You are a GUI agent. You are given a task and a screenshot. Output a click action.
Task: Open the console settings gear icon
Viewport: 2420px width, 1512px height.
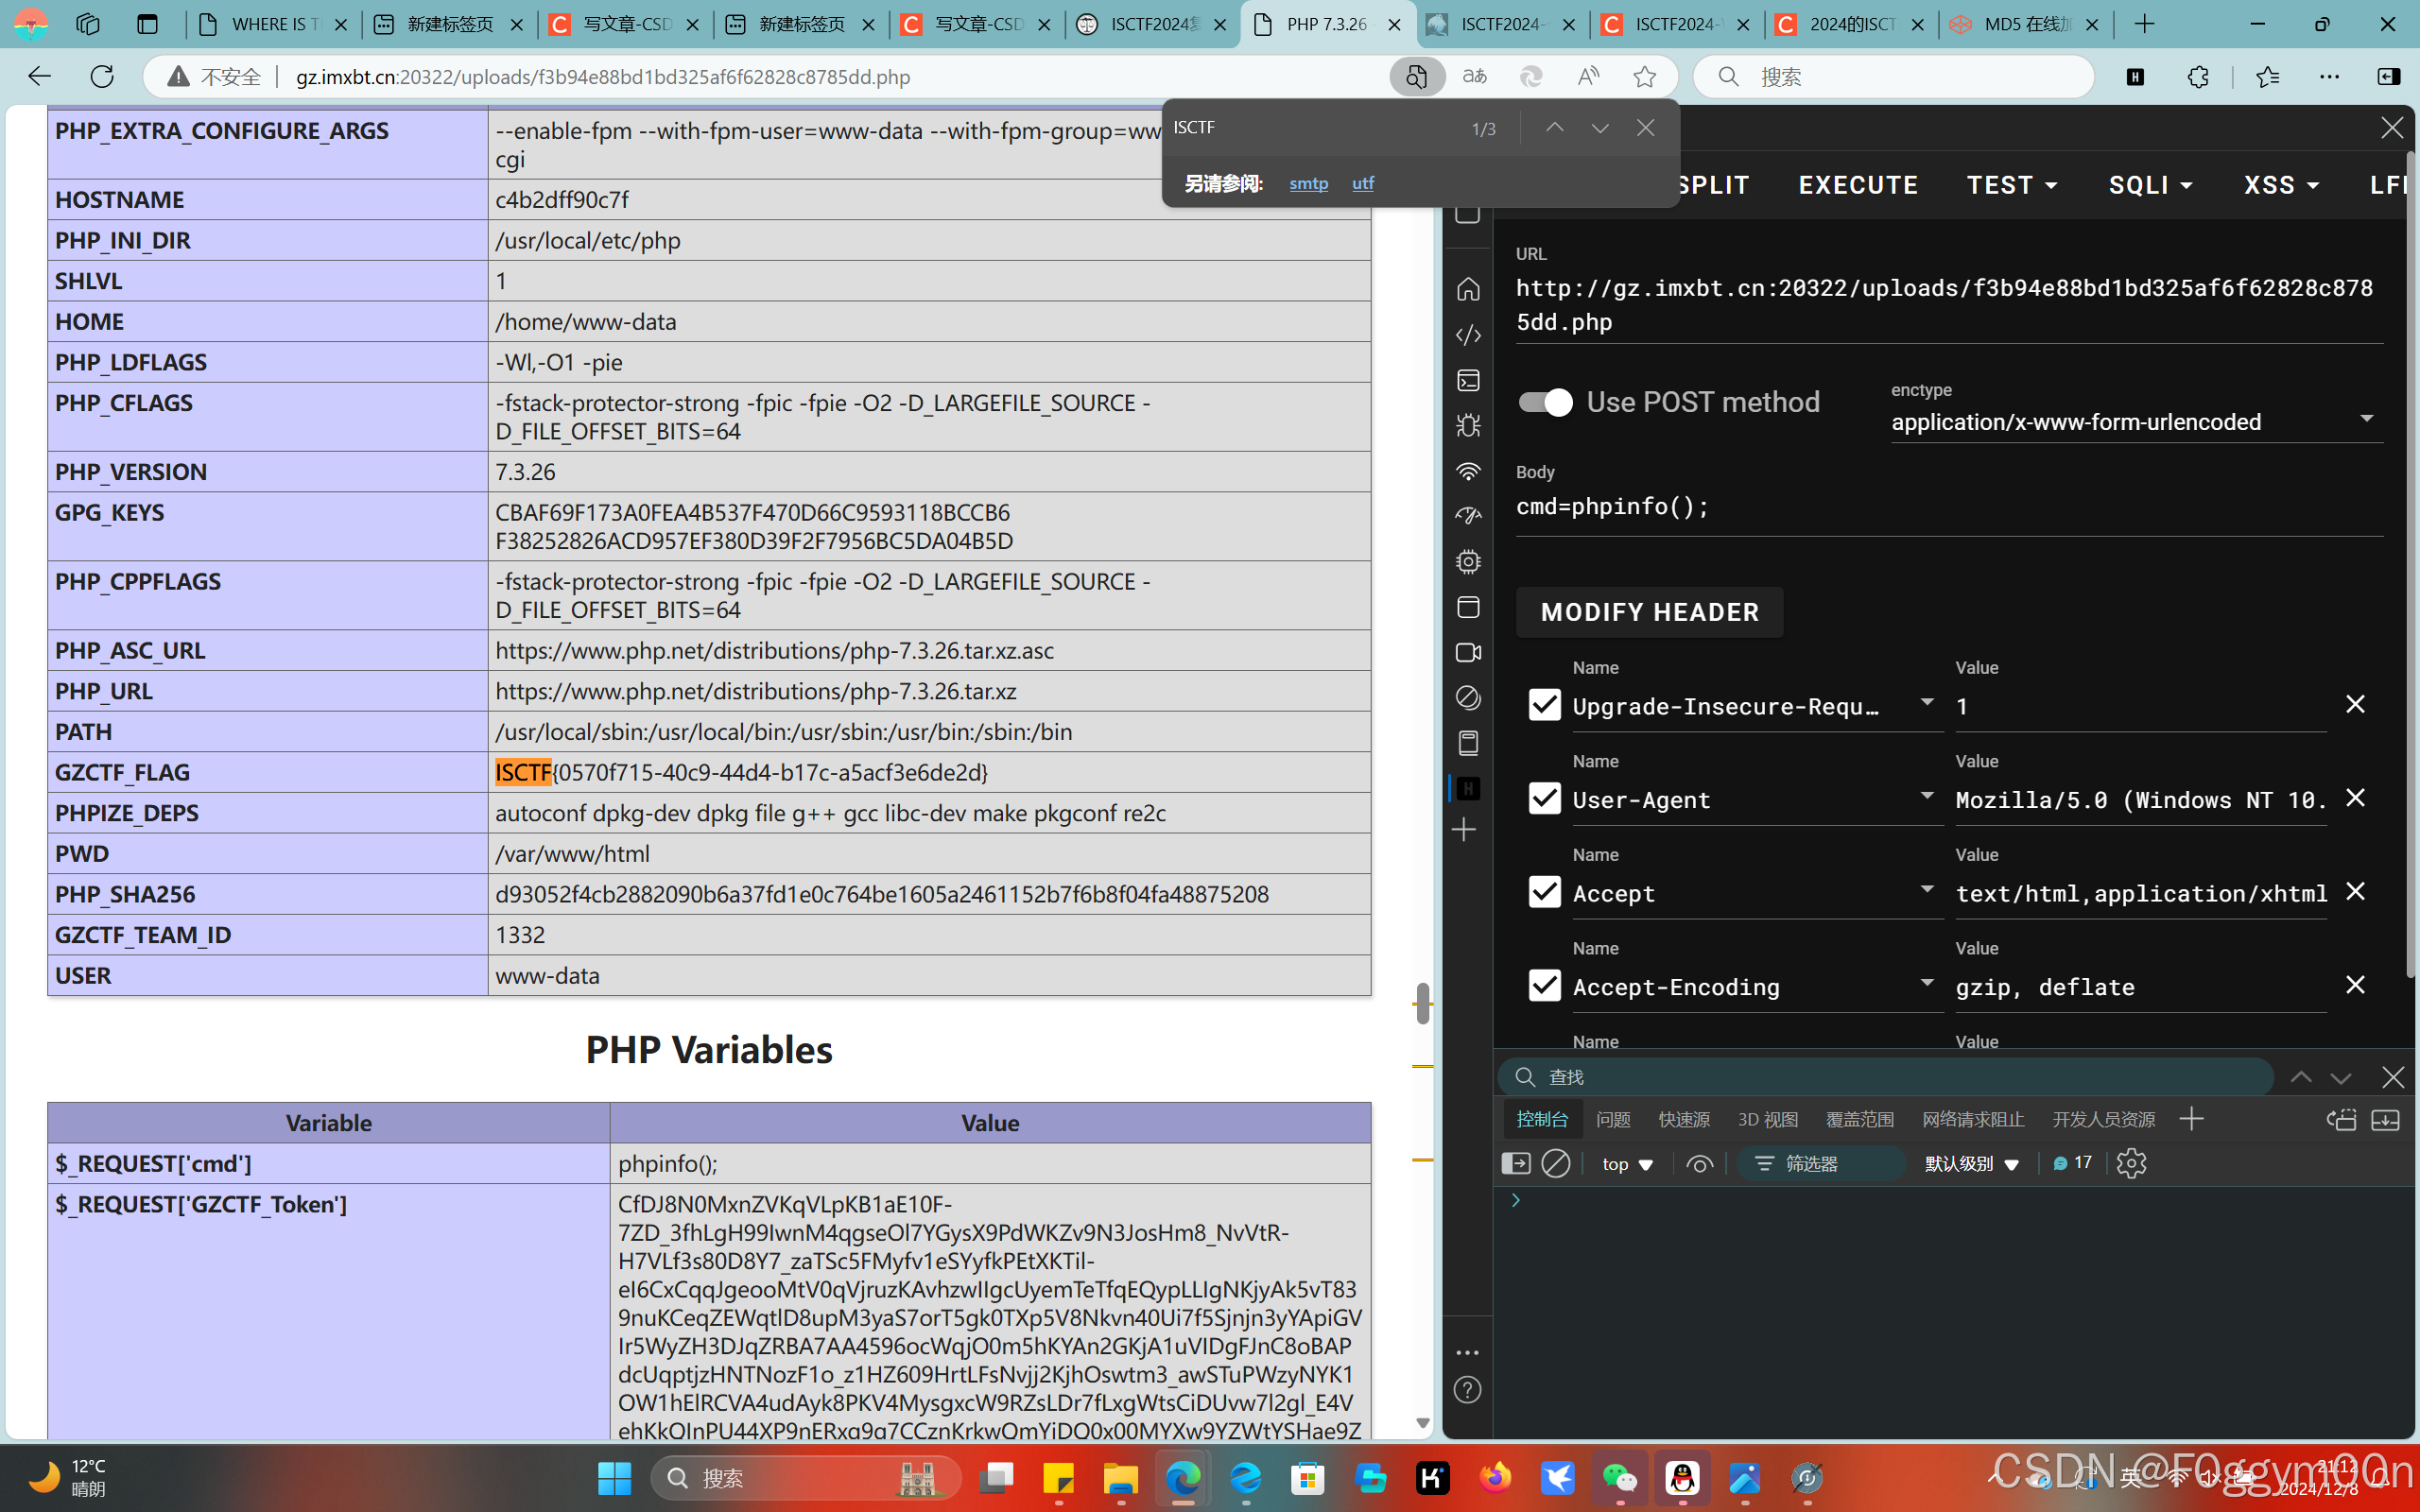[x=2131, y=1163]
